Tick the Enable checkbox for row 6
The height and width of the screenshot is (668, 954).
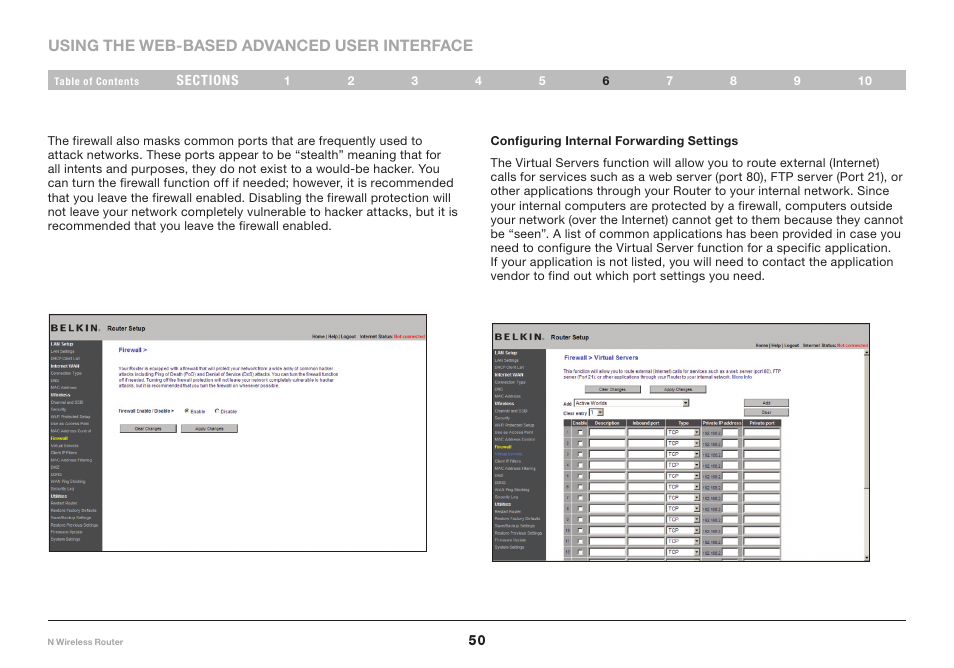pos(580,487)
